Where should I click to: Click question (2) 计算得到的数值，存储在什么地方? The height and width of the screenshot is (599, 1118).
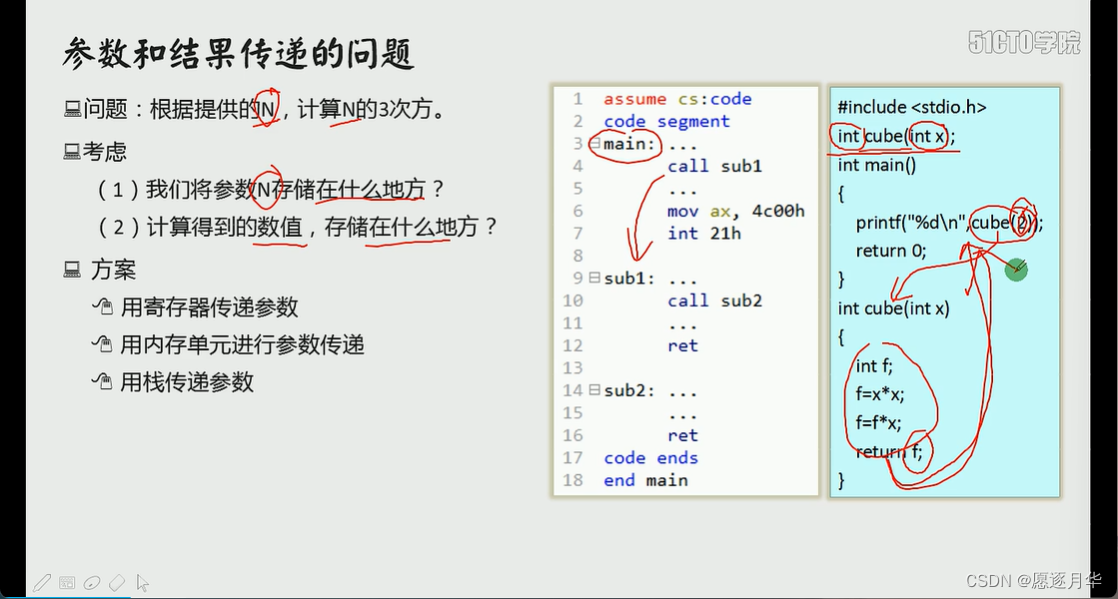click(x=297, y=227)
